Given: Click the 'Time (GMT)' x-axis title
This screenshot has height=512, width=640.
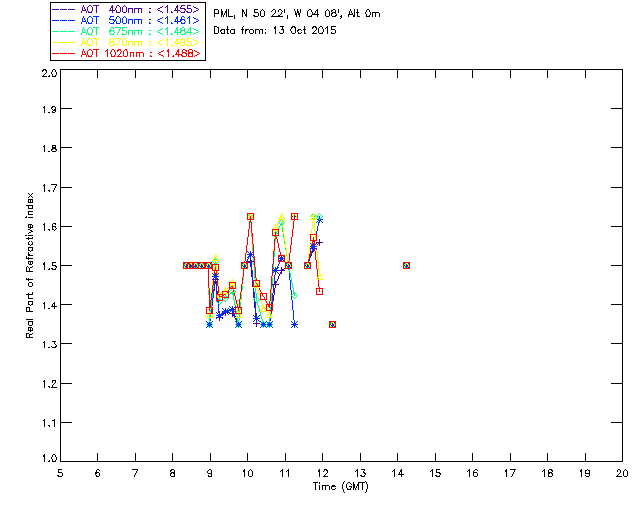Looking at the screenshot, I should [x=340, y=487].
